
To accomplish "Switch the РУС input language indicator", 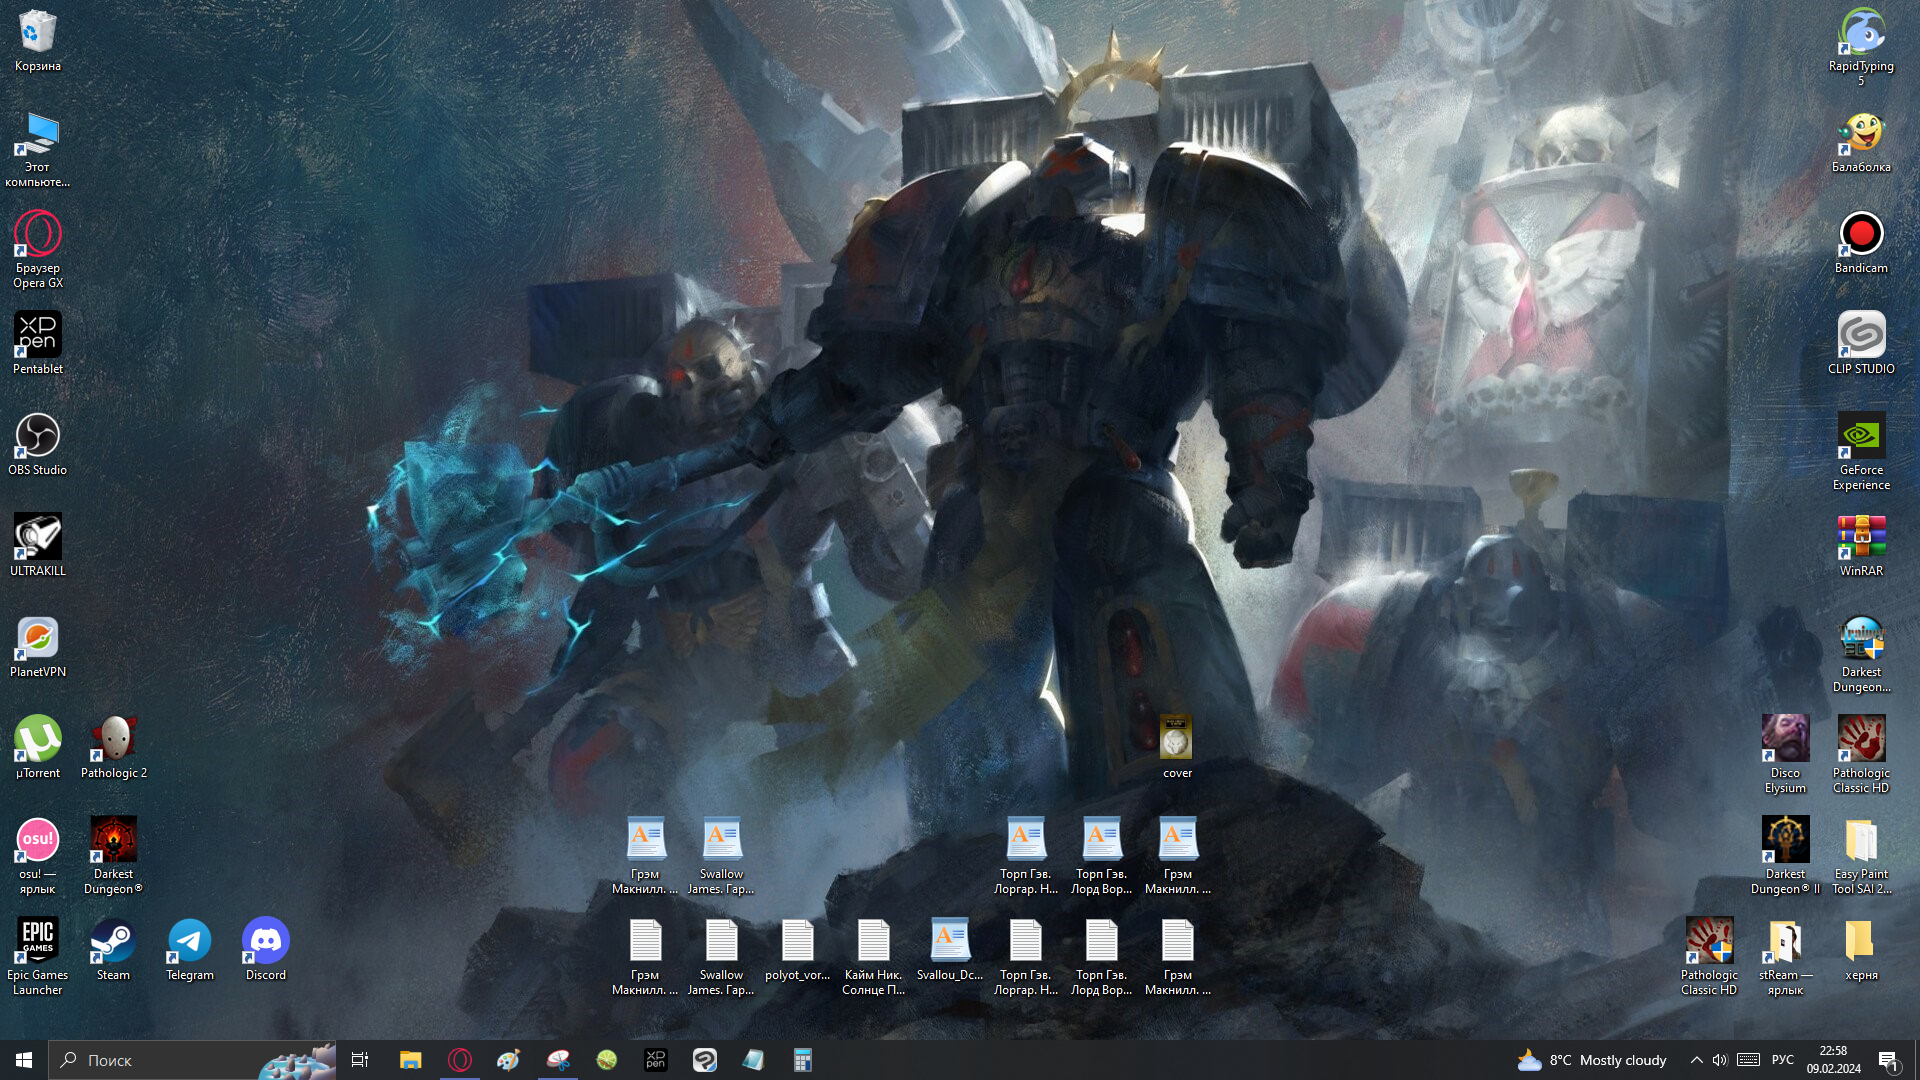I will 1782,1060.
